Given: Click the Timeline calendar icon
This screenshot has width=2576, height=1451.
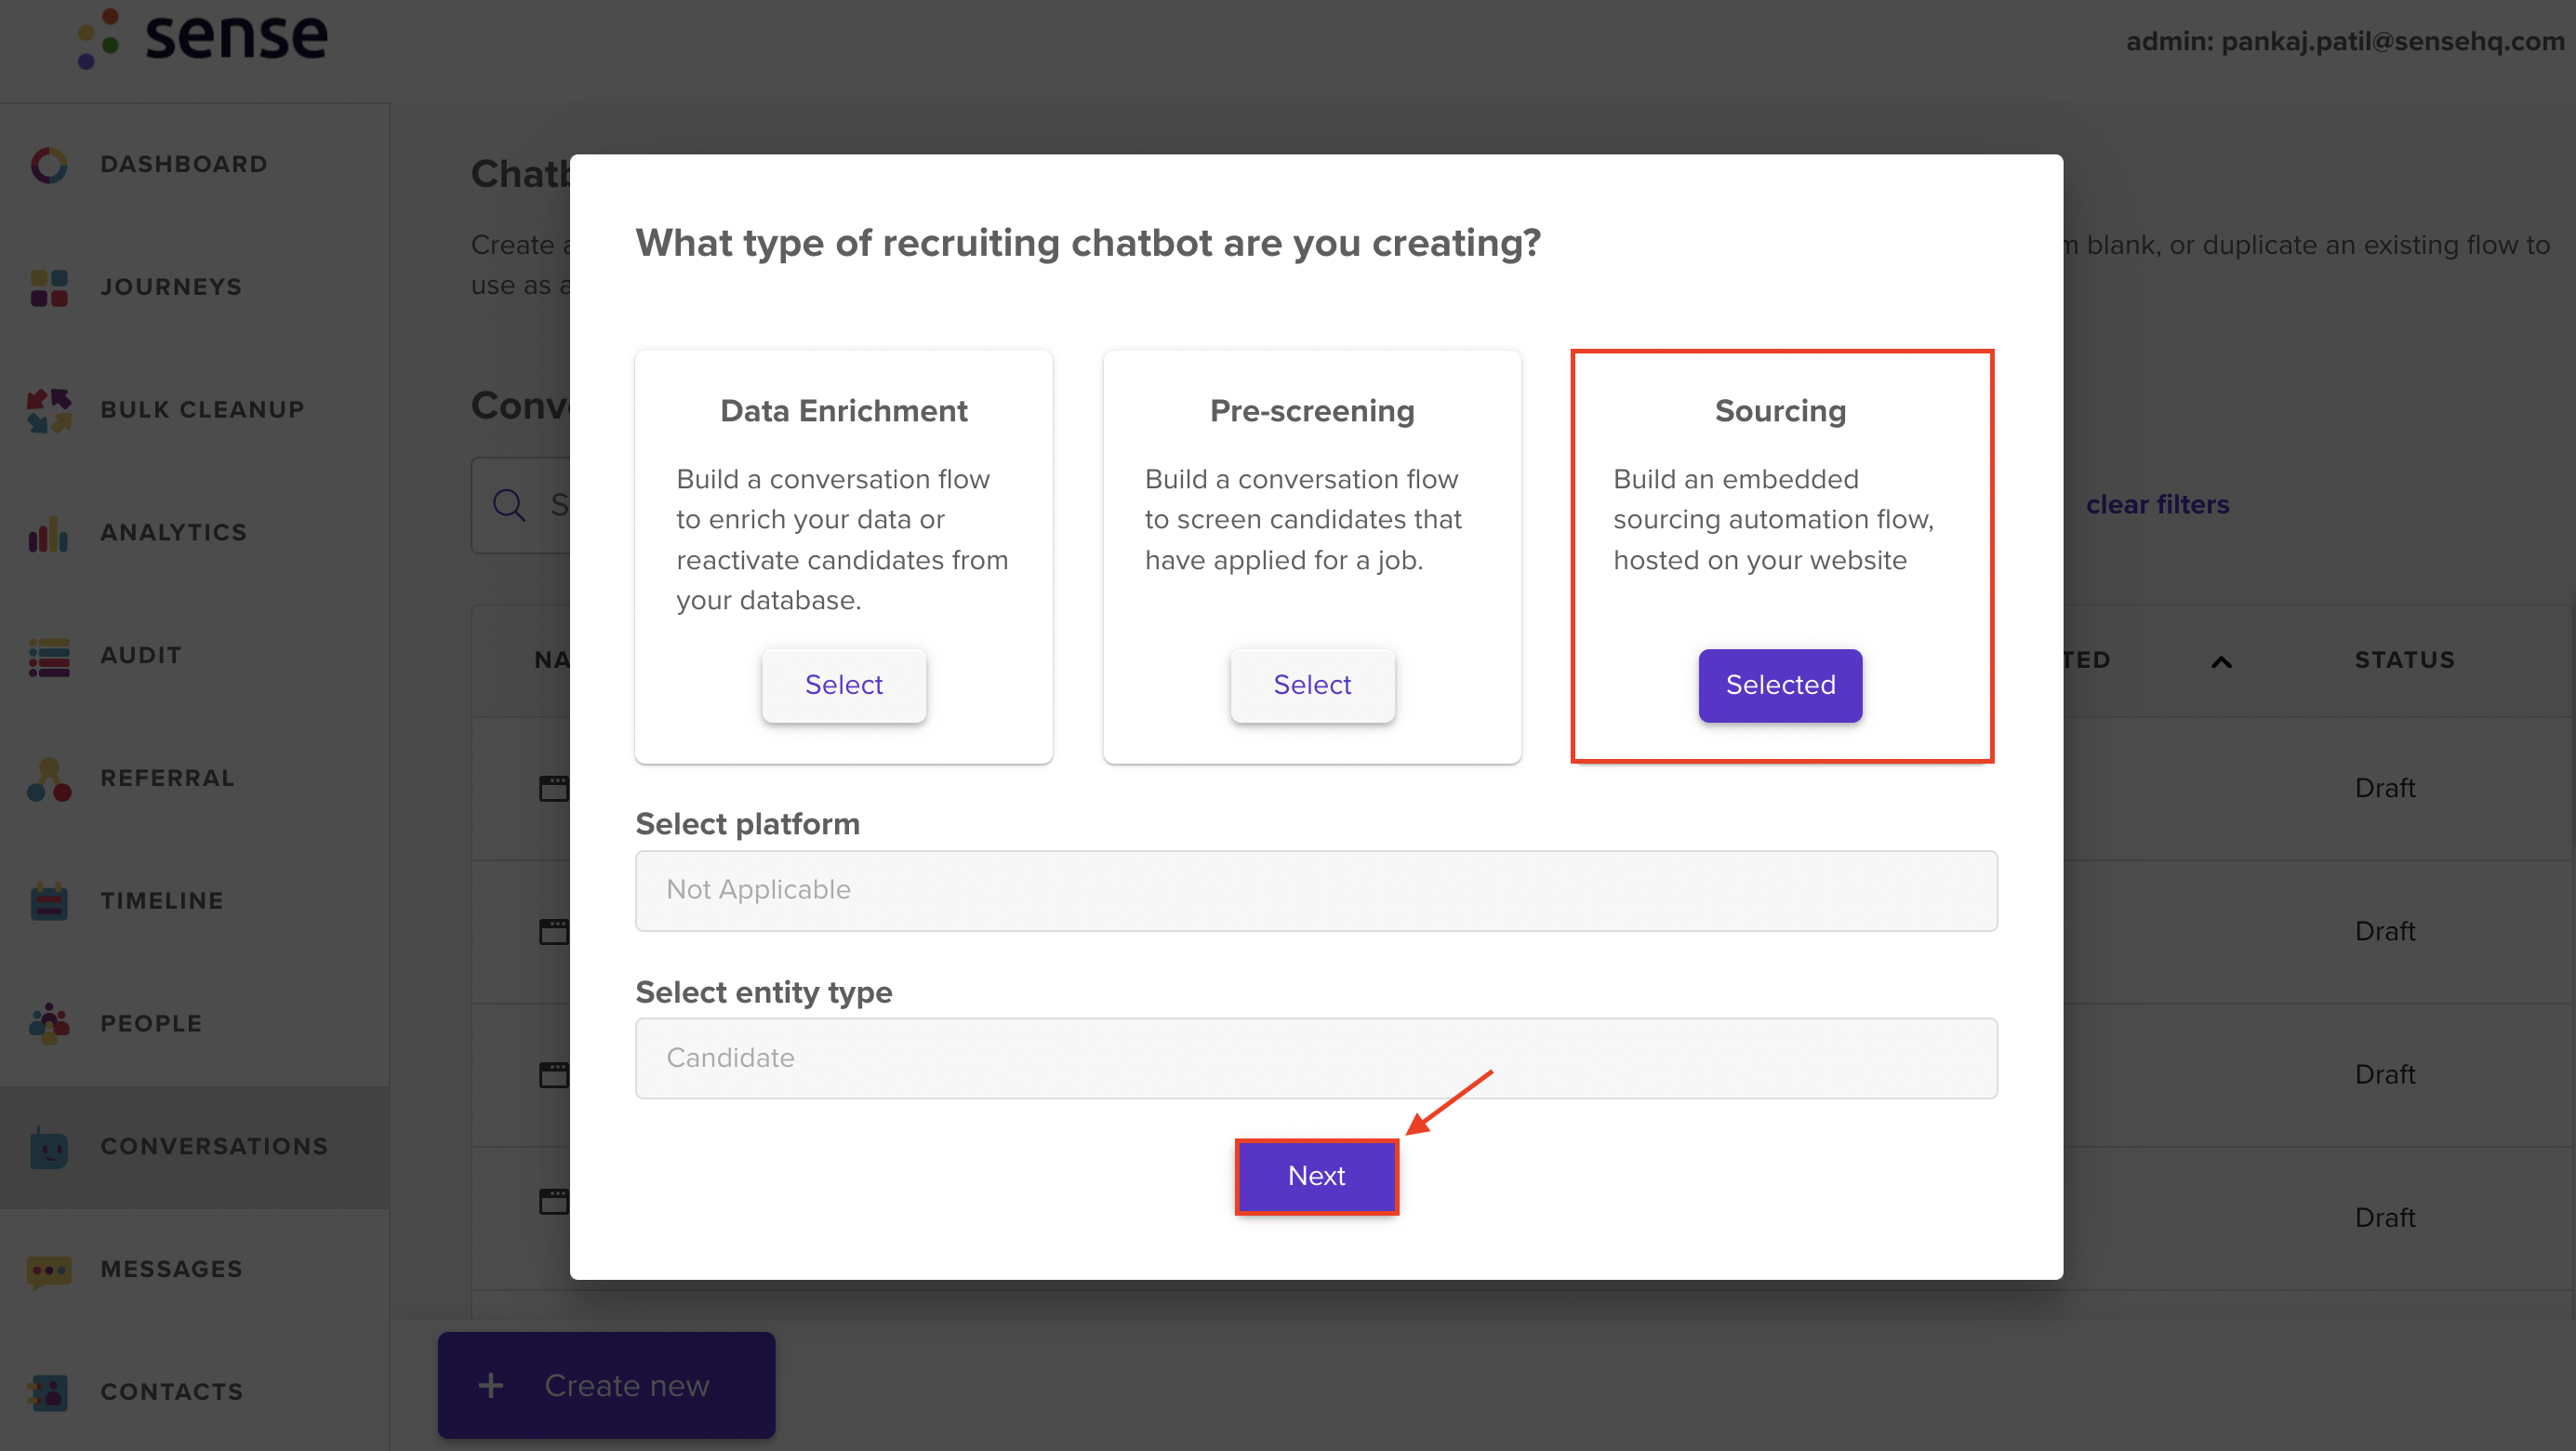Looking at the screenshot, I should [48, 901].
